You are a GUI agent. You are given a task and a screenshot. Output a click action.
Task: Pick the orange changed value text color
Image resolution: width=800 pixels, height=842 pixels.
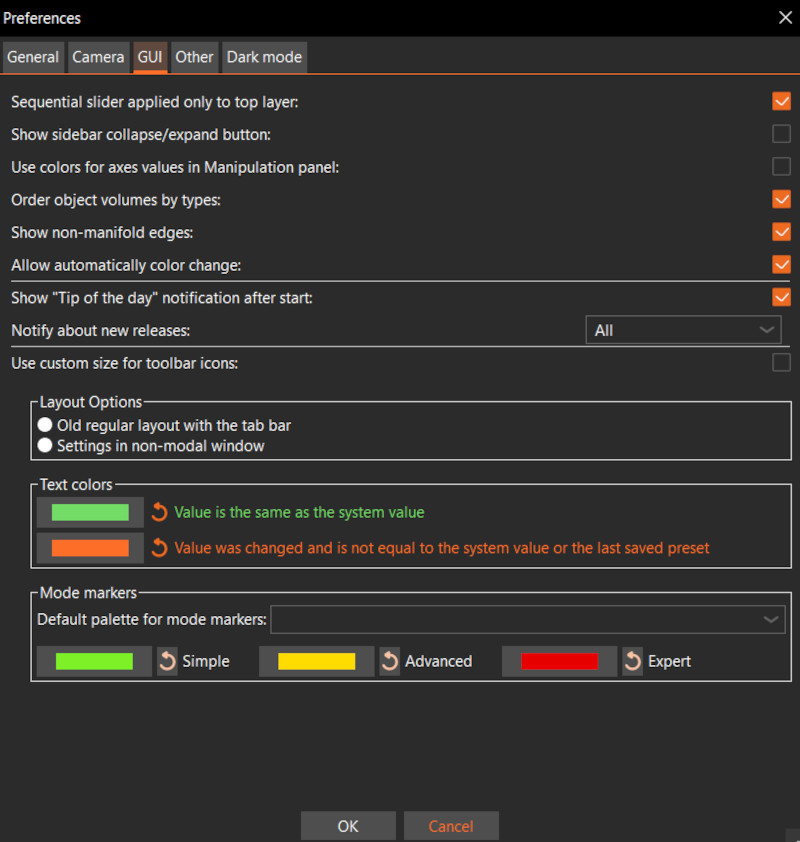pos(90,548)
